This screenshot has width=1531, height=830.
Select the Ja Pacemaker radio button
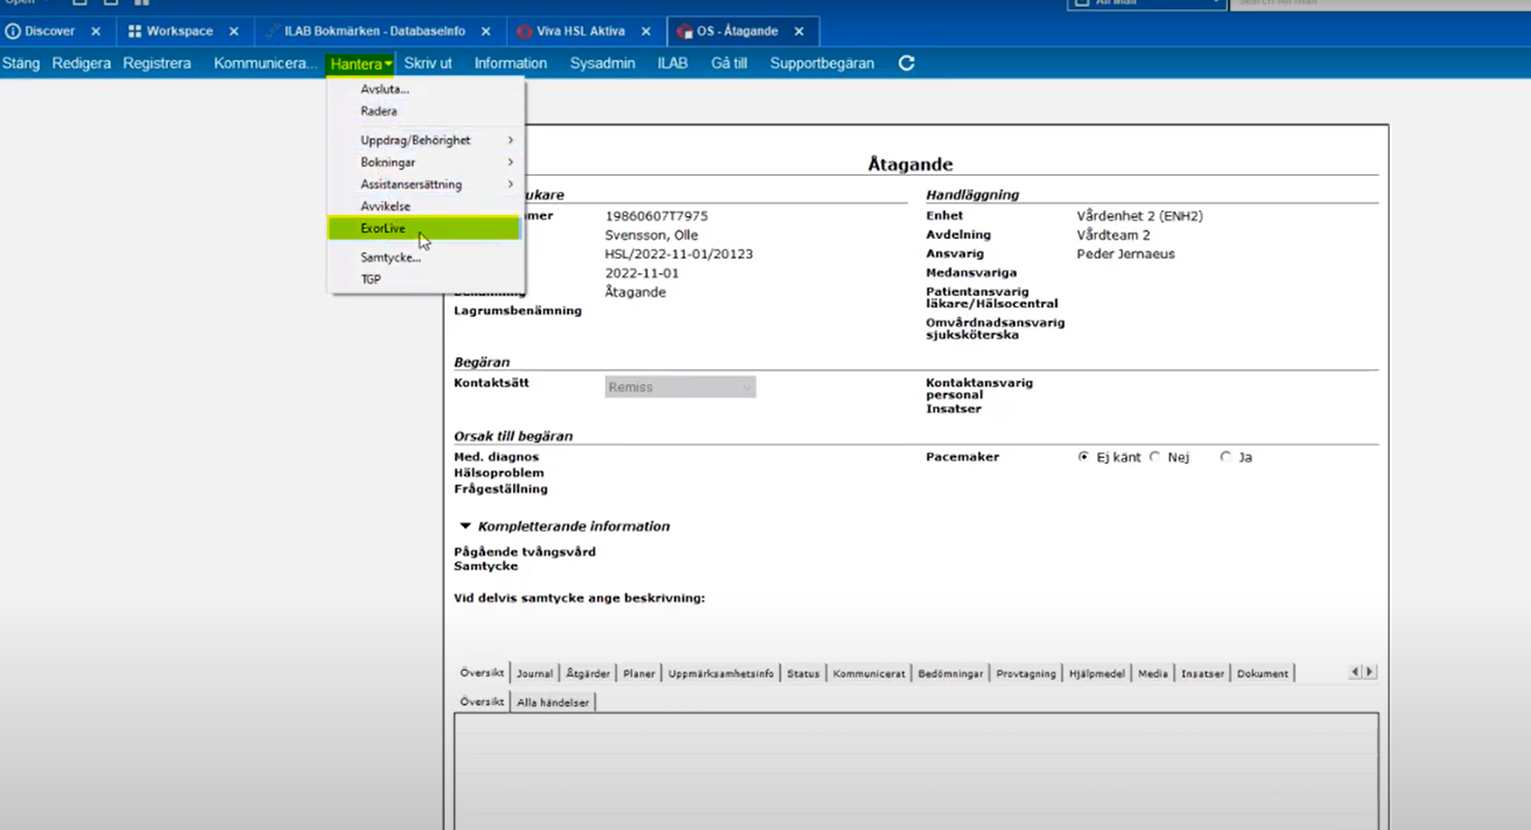(1225, 457)
